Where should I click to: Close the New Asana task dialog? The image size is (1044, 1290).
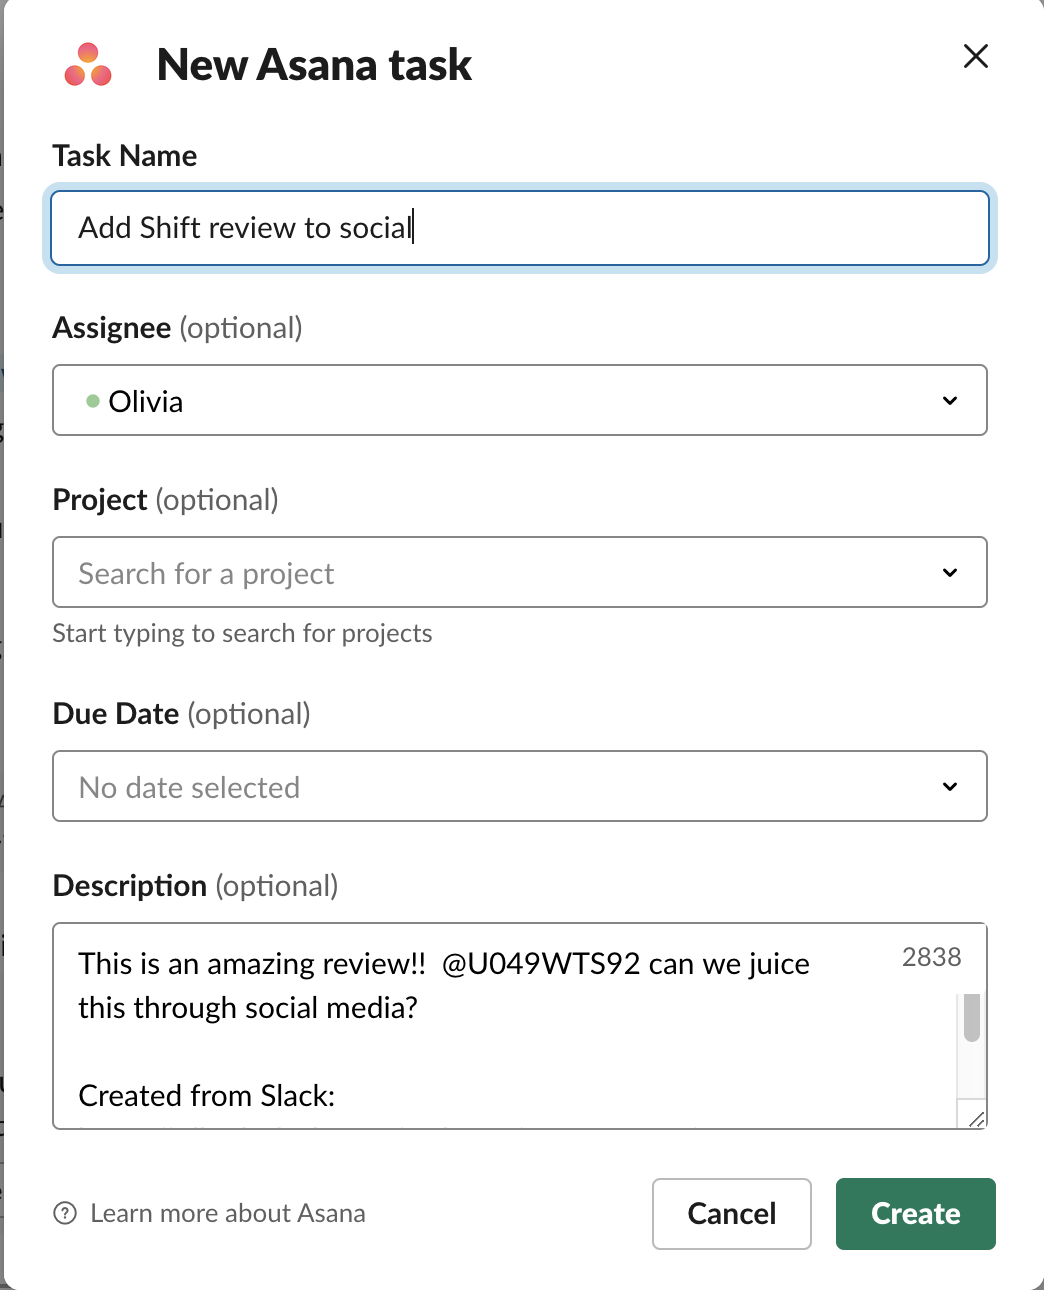tap(975, 56)
